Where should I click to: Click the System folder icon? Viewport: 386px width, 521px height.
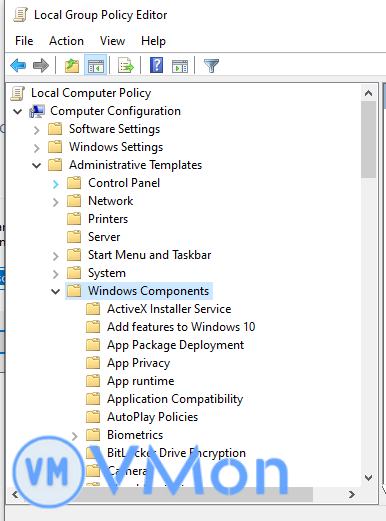point(74,273)
